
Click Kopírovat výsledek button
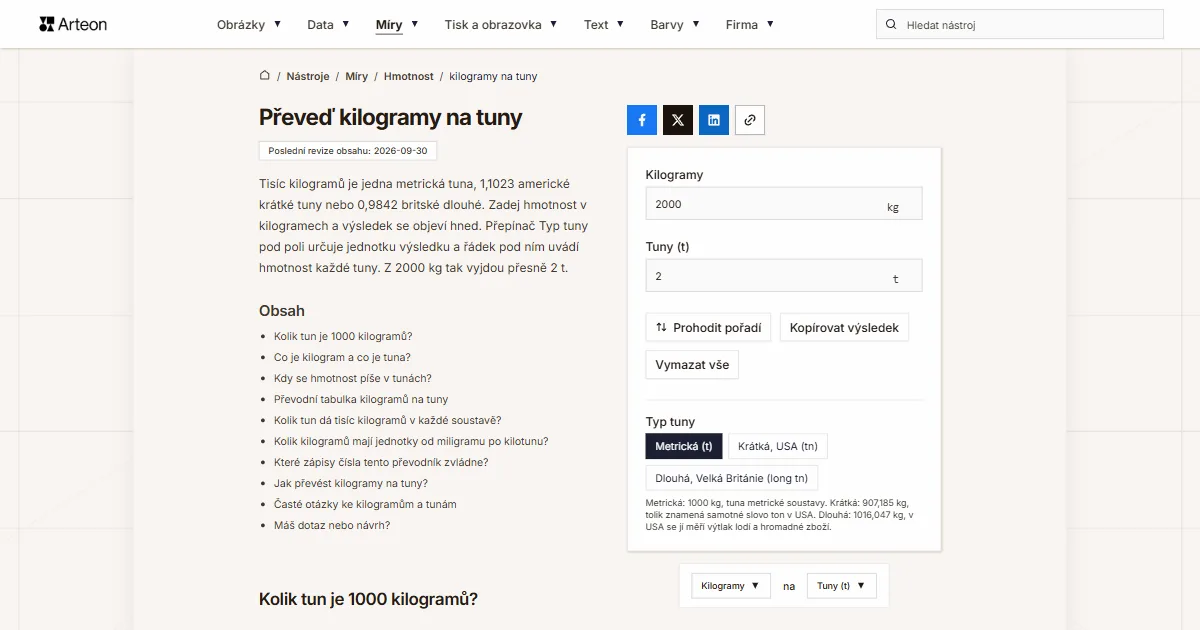[x=844, y=327]
